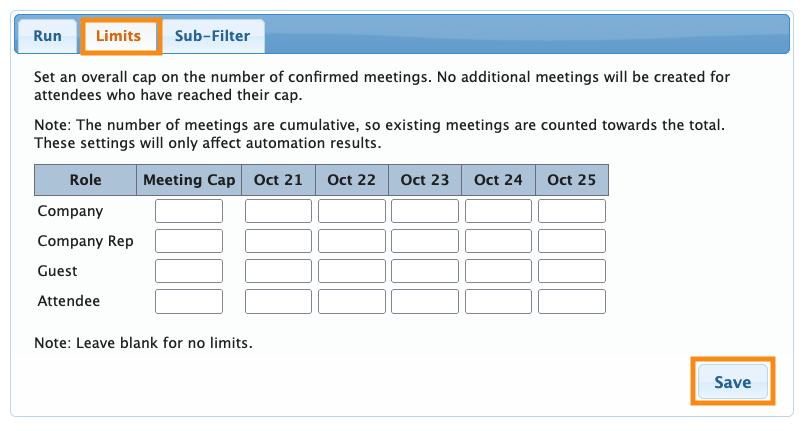Click Company Rep Oct 22 limit field
Screen dimensions: 808x431
(352, 241)
